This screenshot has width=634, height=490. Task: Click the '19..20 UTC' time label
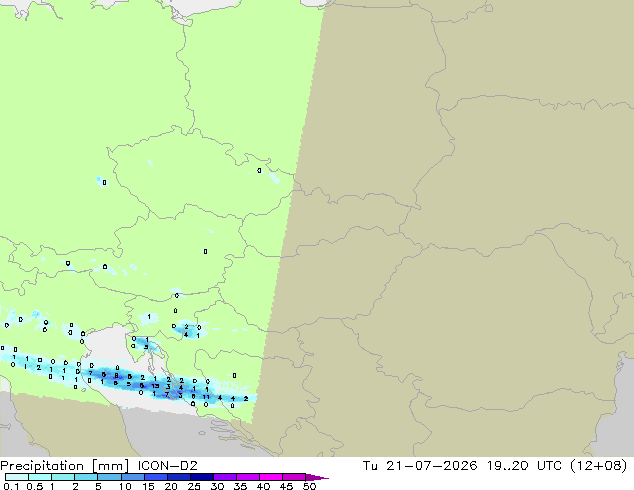(x=524, y=466)
